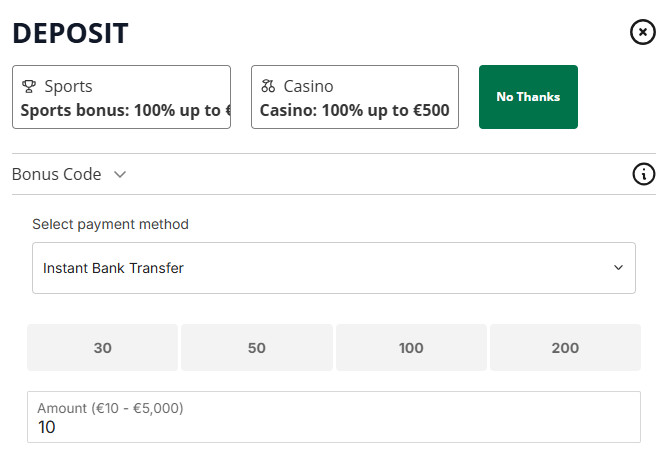This screenshot has height=461, width=669.
Task: Select the 200 preset amount
Action: (565, 348)
